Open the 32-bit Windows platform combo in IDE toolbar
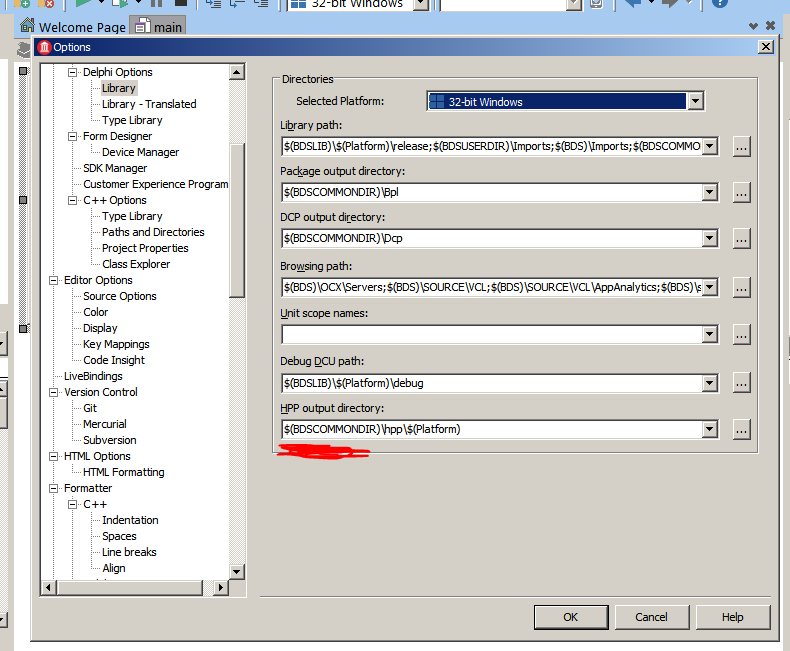The height and width of the screenshot is (651, 790). click(x=421, y=4)
